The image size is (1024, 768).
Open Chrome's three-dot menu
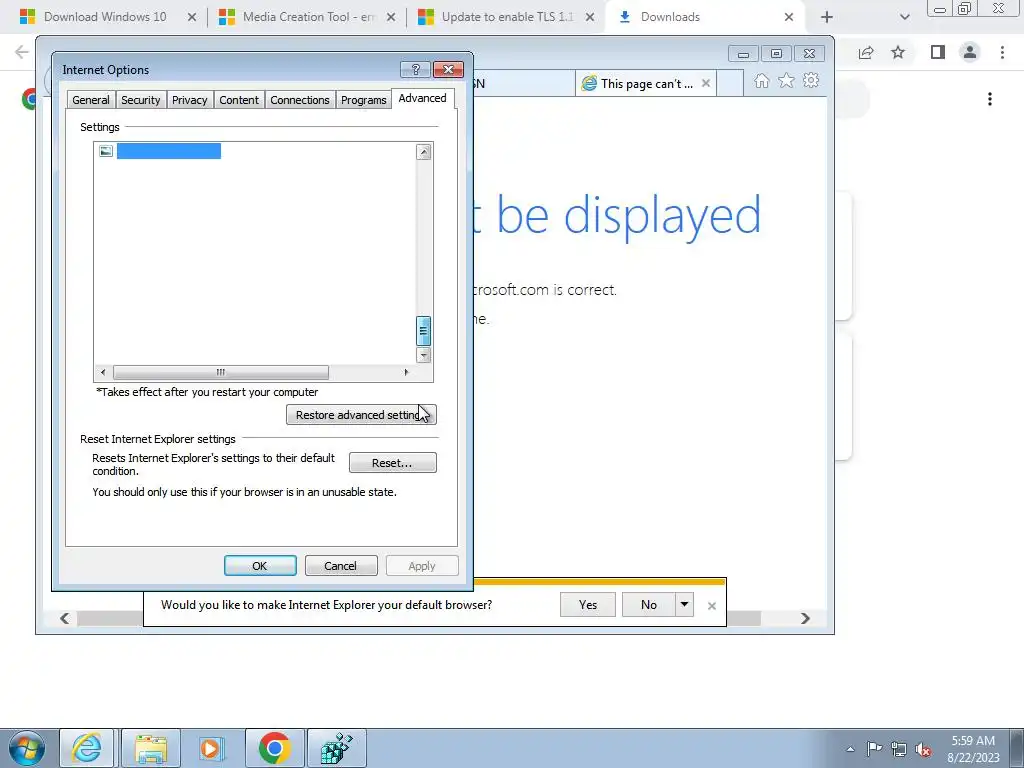pyautogui.click(x=1002, y=52)
